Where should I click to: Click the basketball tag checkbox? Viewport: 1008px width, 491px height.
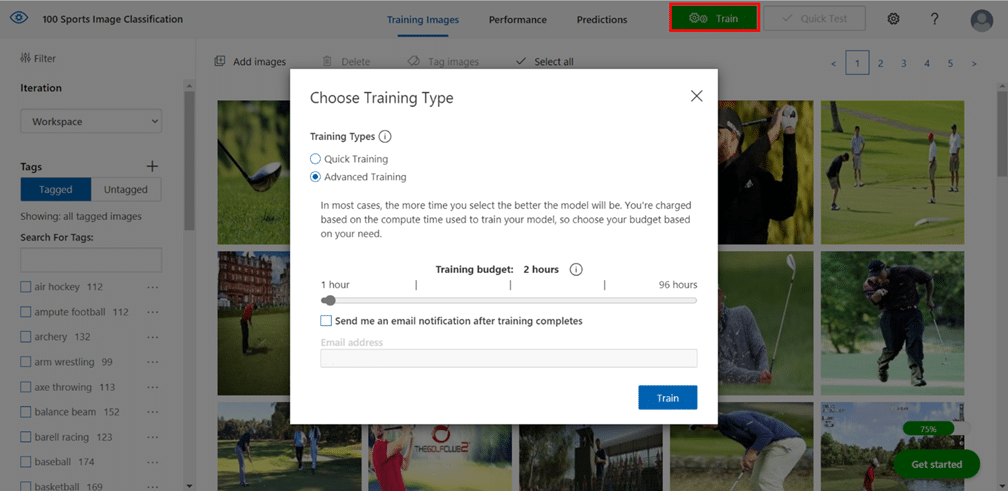[x=26, y=487]
